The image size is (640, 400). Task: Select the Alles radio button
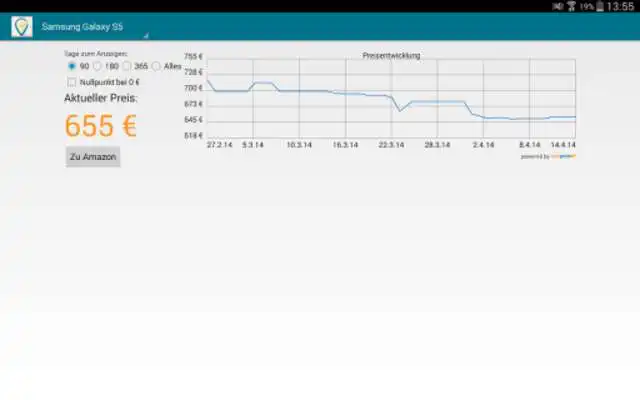(x=156, y=66)
